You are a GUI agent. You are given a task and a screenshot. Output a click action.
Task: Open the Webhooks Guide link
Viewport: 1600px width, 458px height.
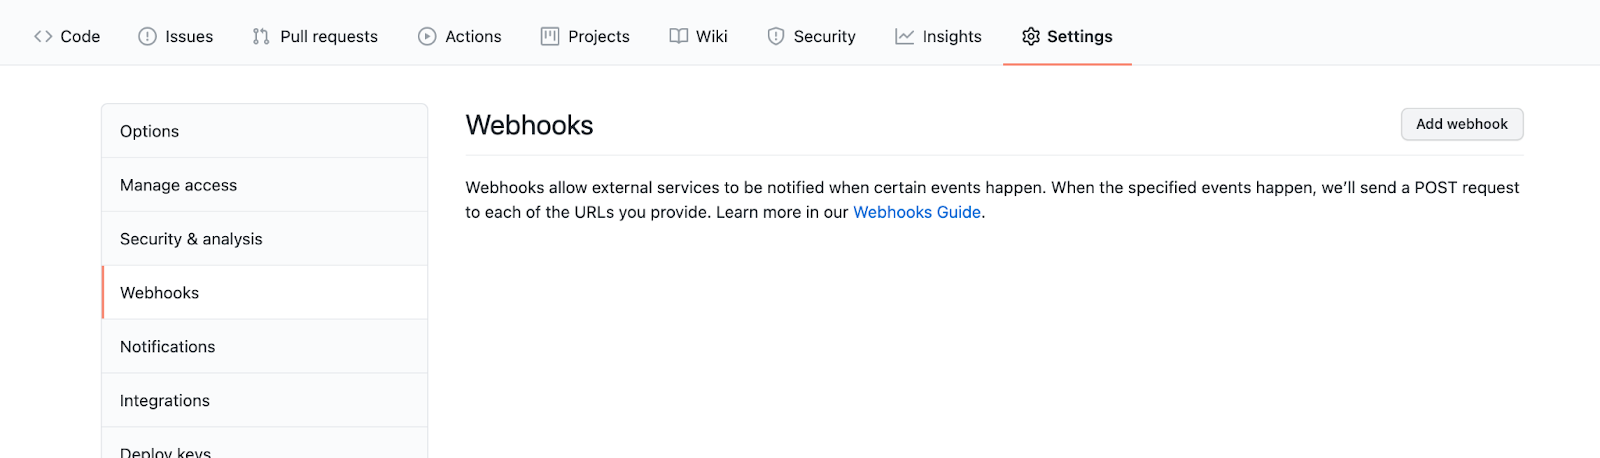(x=916, y=213)
